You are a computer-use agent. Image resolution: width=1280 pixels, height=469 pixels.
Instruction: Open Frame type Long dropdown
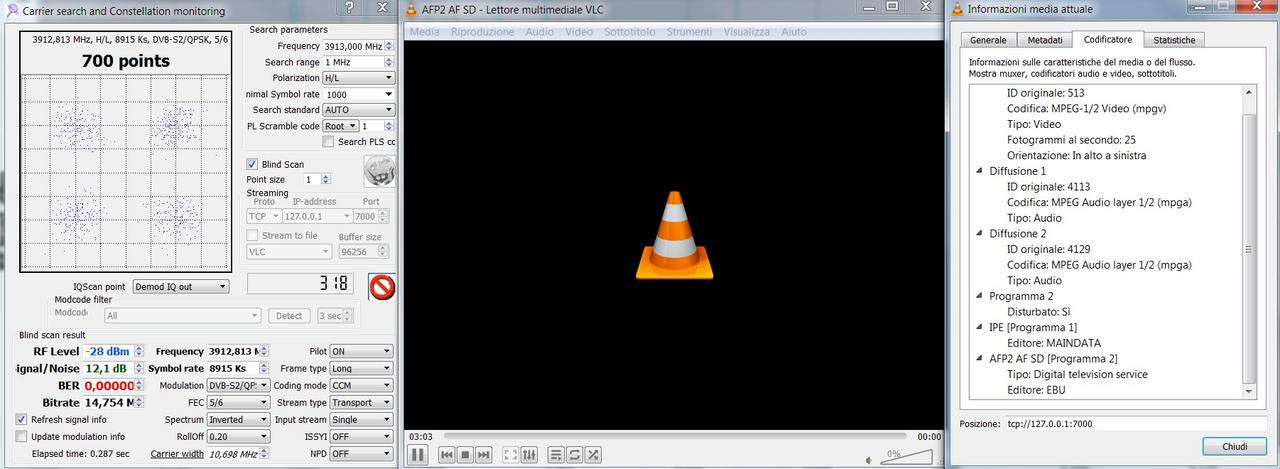pos(361,368)
